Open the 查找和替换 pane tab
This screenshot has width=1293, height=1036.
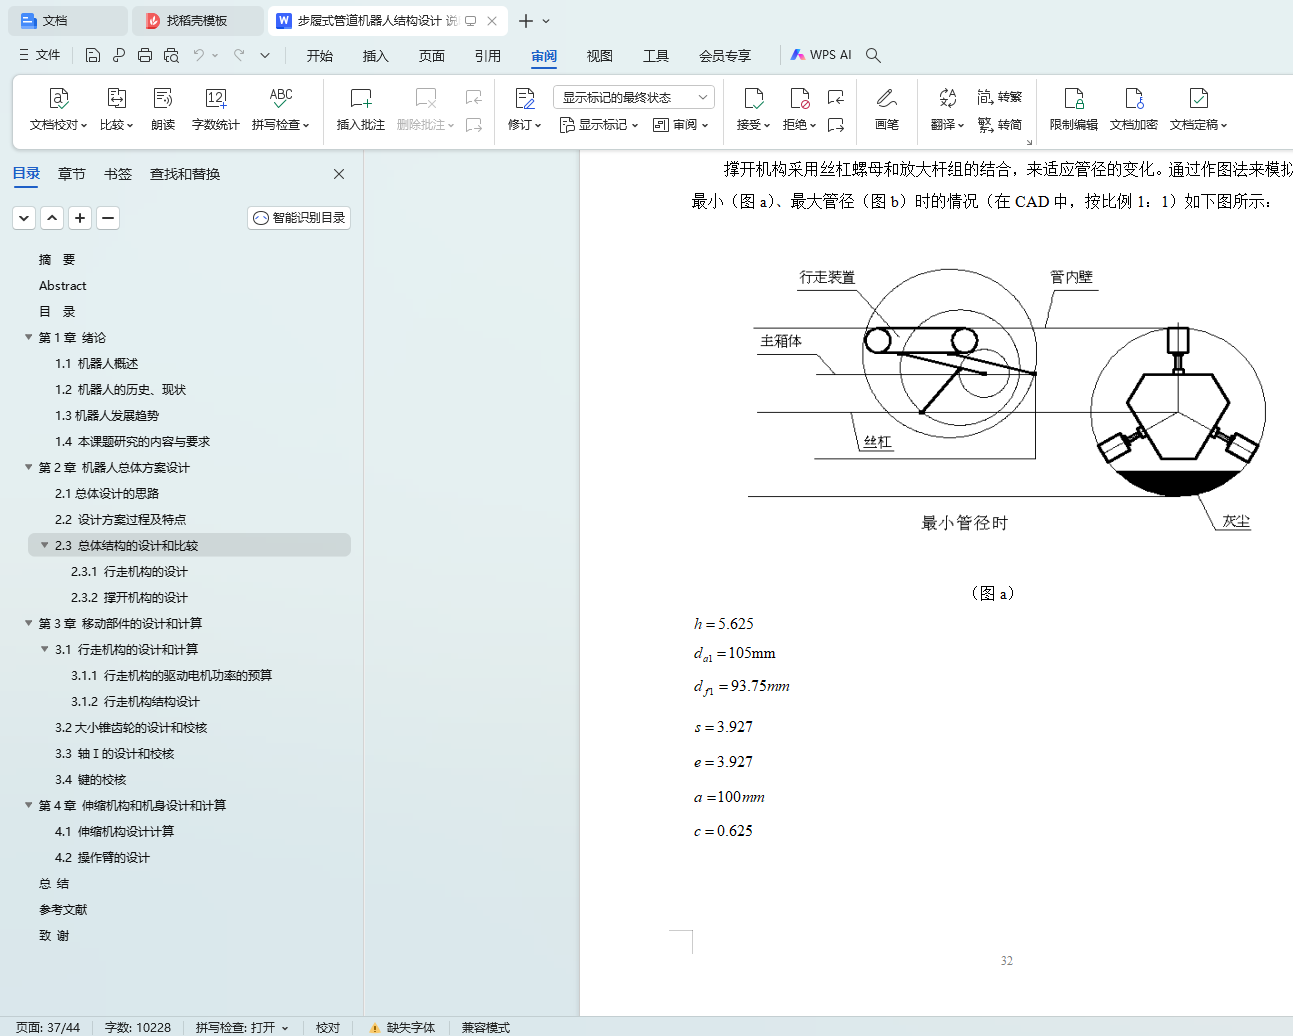coord(185,174)
